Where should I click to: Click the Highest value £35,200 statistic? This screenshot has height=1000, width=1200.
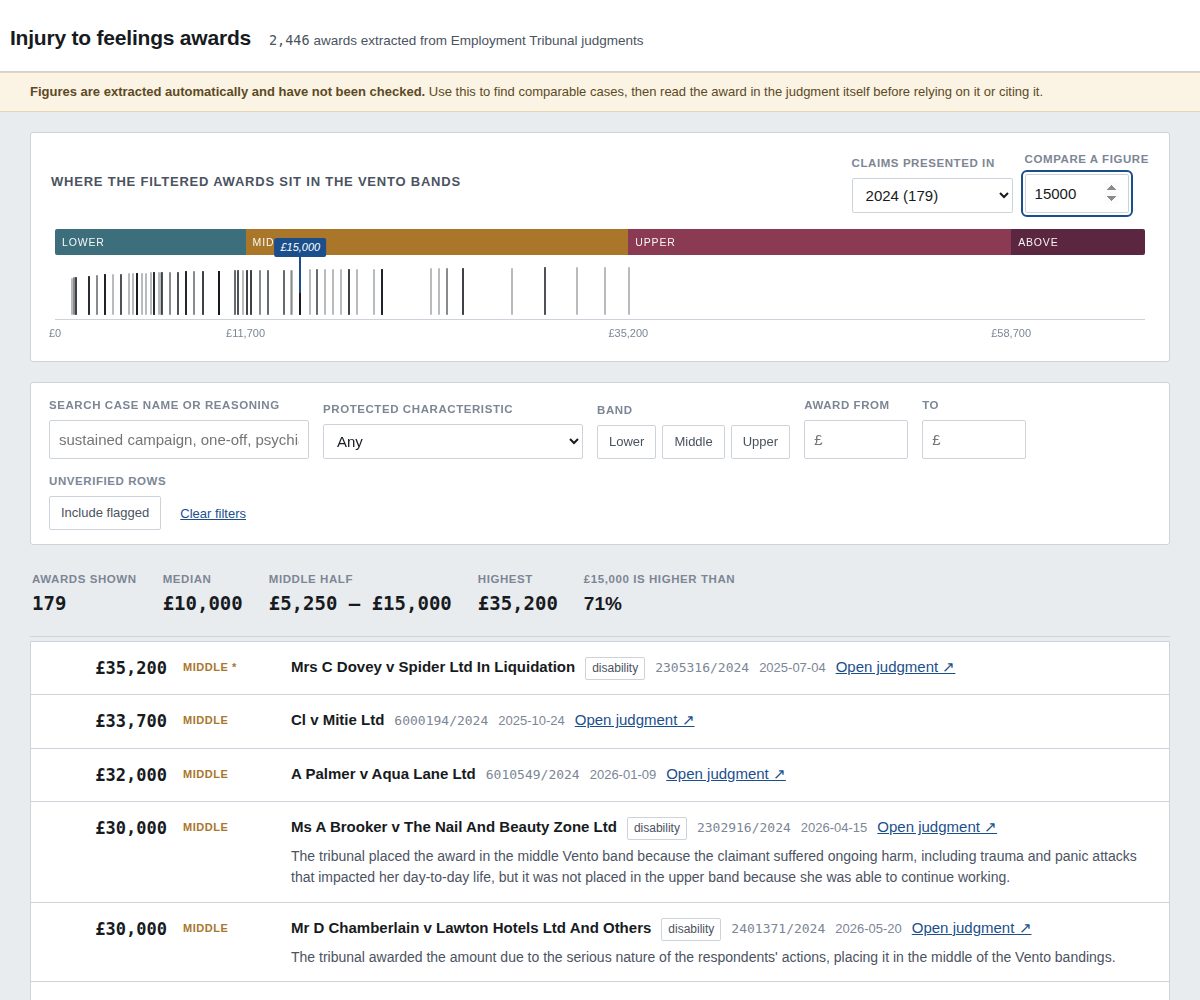[x=518, y=603]
